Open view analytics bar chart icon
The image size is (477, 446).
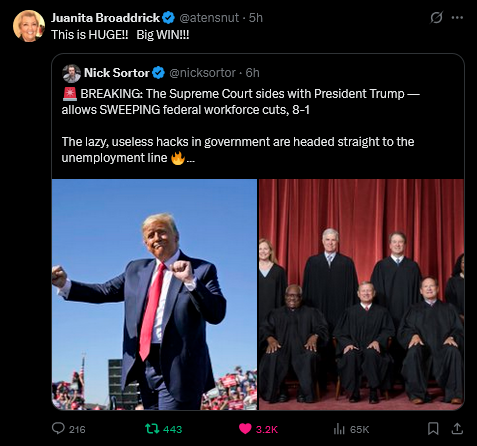pos(339,429)
